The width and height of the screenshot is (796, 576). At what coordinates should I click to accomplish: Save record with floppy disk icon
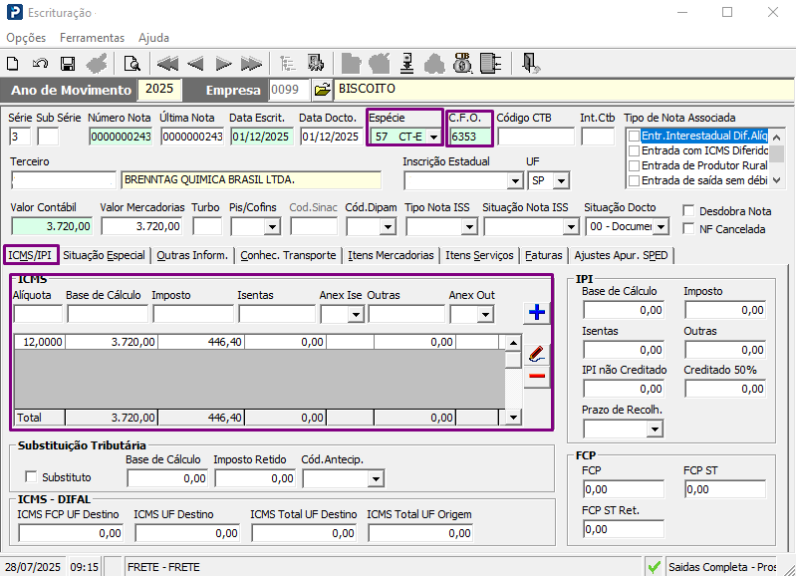point(68,63)
